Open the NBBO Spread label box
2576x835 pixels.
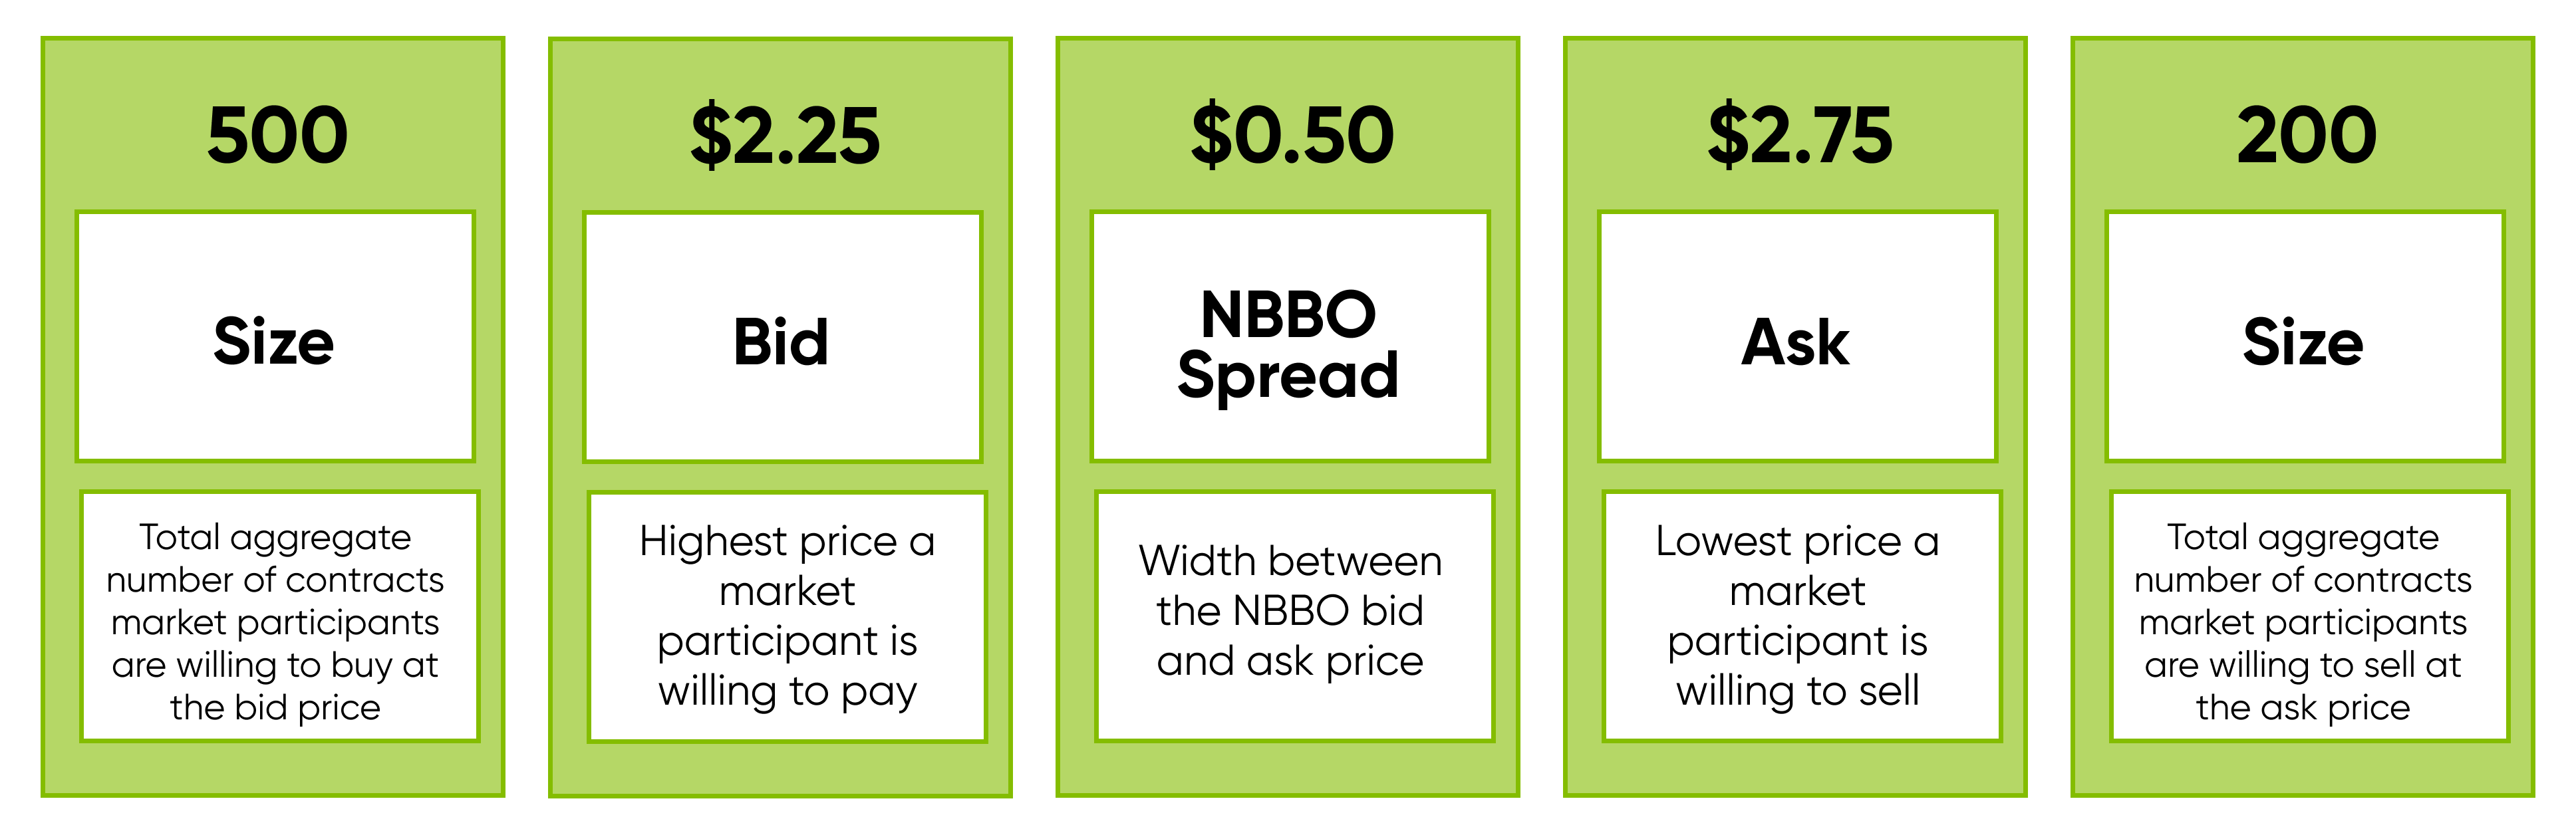point(1289,337)
